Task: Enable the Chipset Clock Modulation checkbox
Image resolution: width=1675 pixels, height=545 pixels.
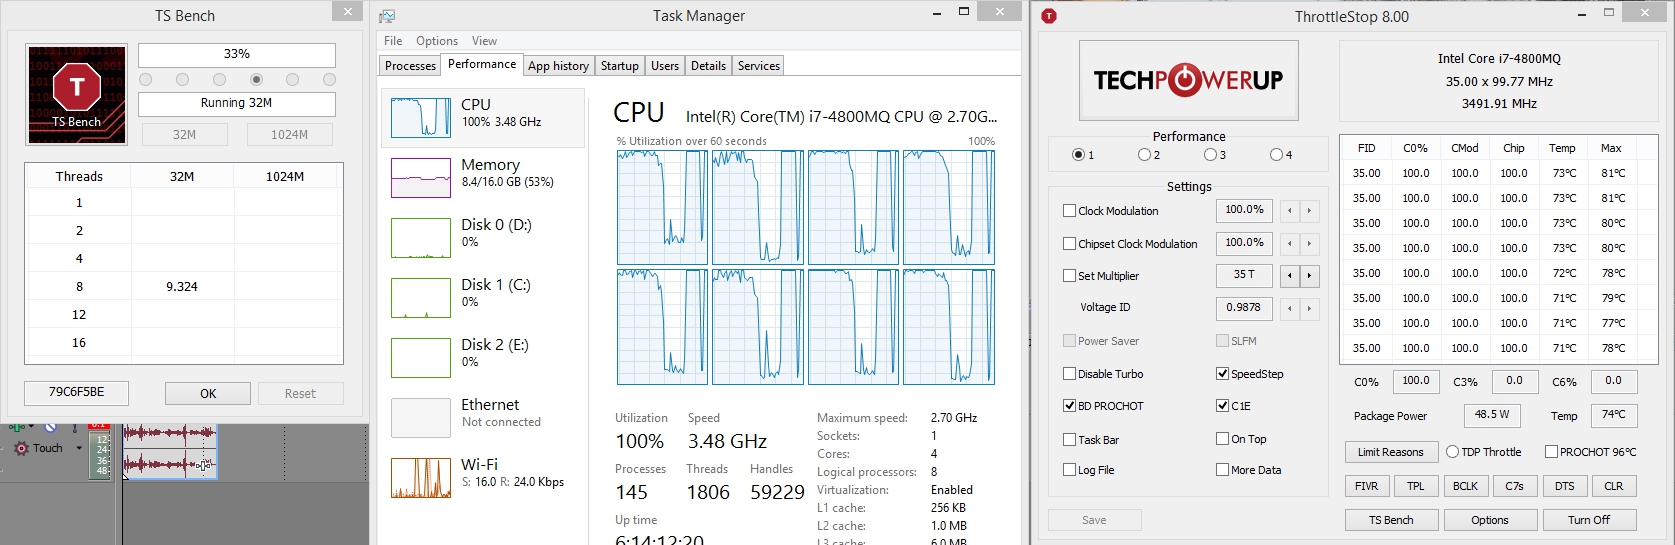Action: (1069, 244)
